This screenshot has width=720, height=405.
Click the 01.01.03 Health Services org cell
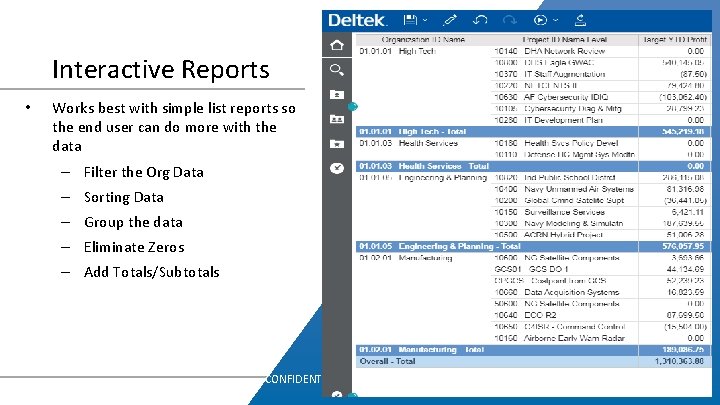408,143
